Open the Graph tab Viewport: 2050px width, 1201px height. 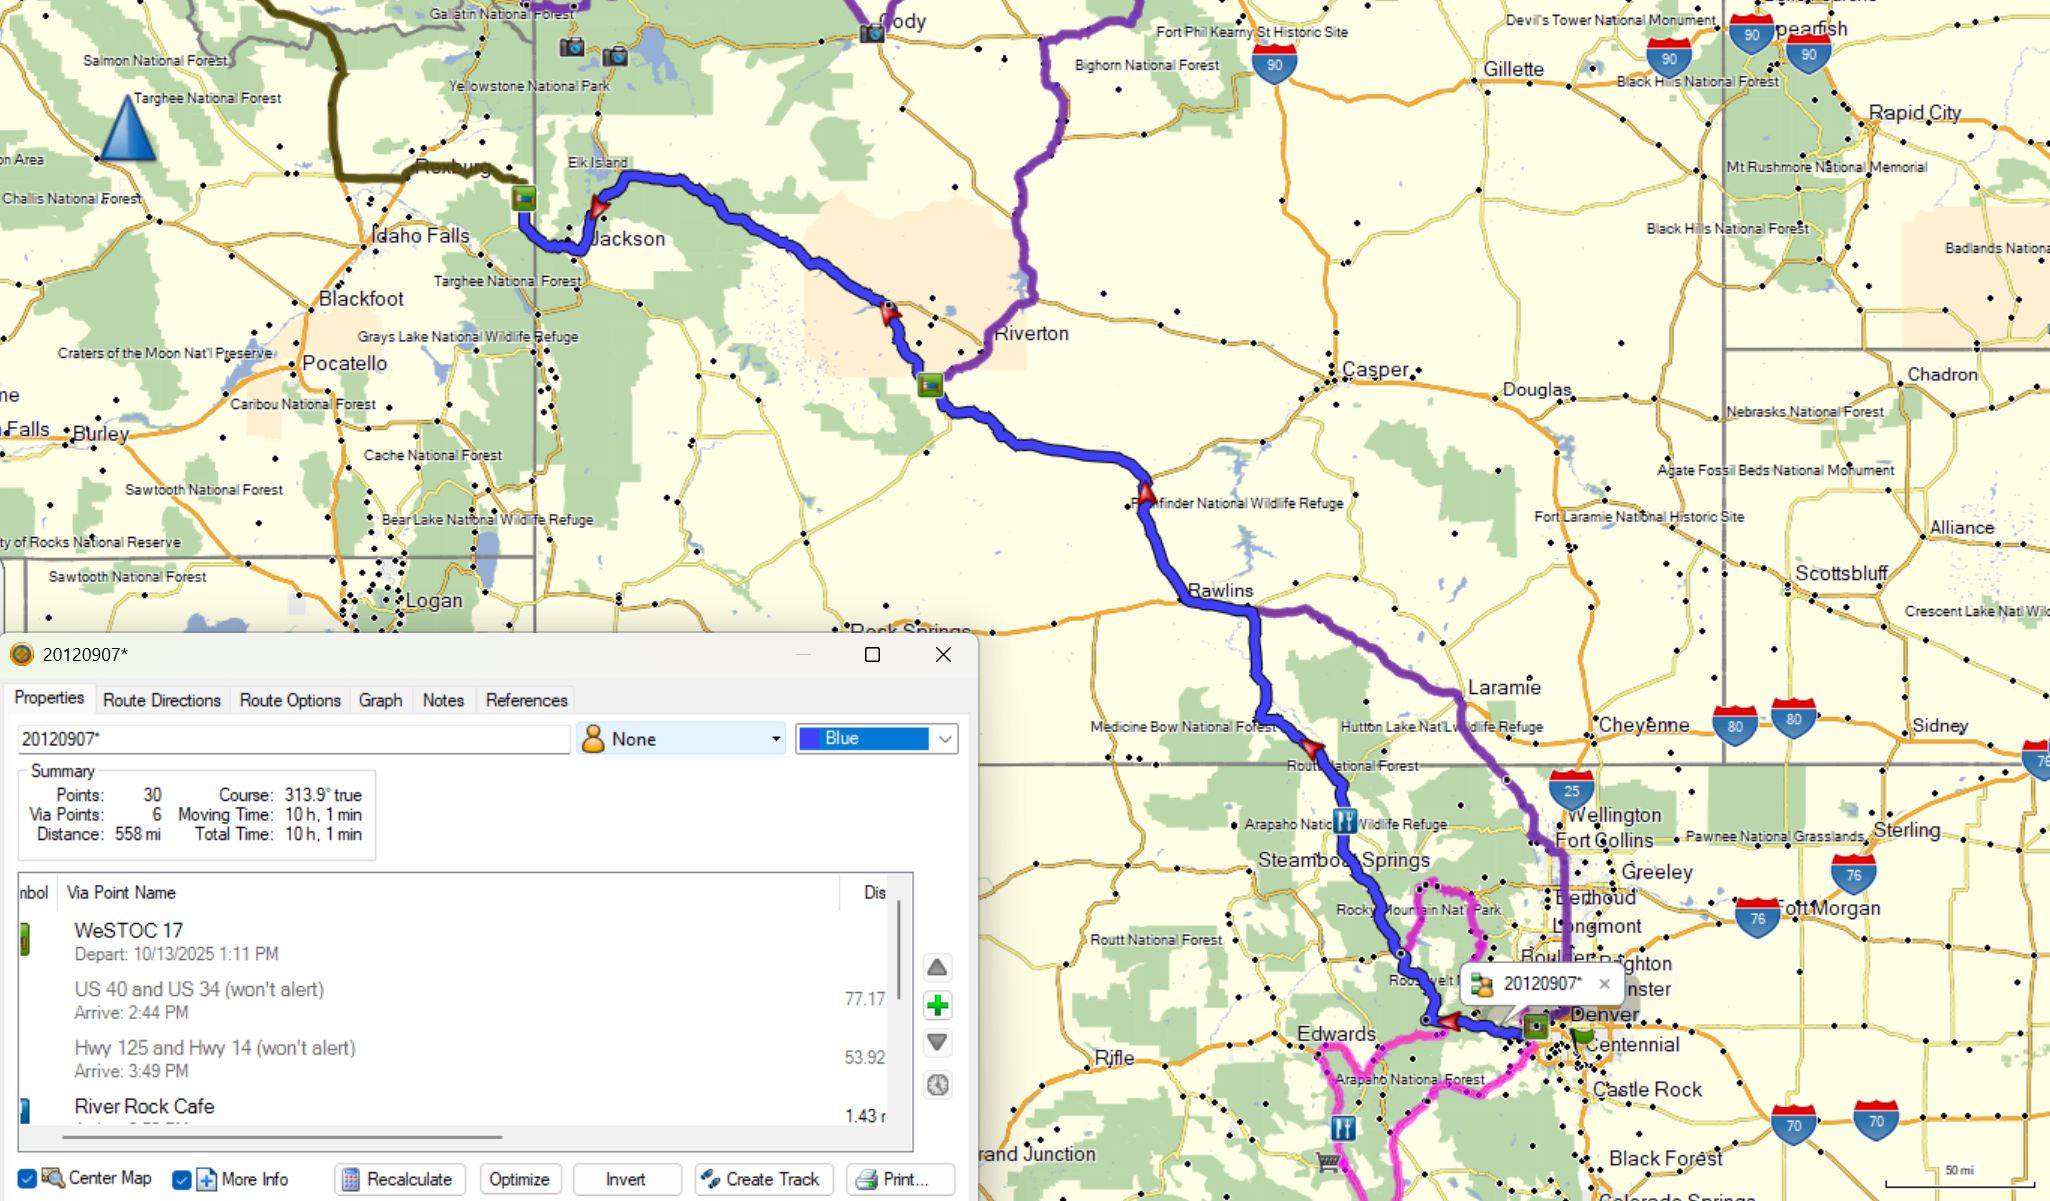coord(380,700)
